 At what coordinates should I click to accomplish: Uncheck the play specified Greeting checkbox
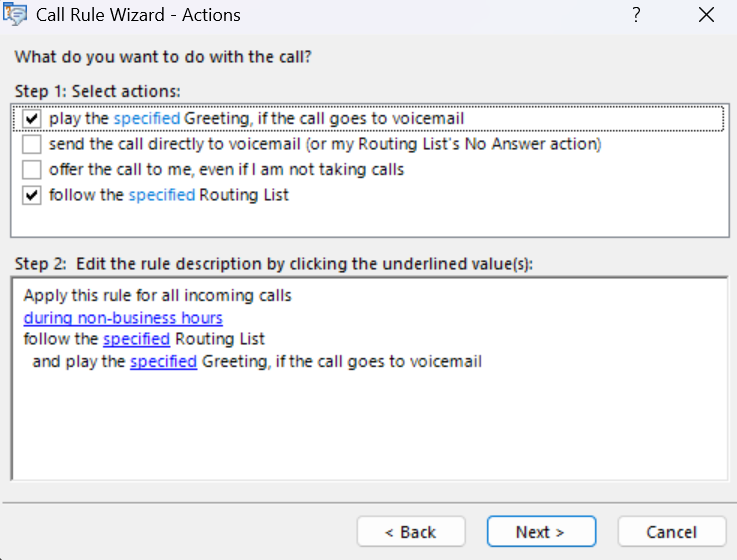(32, 119)
